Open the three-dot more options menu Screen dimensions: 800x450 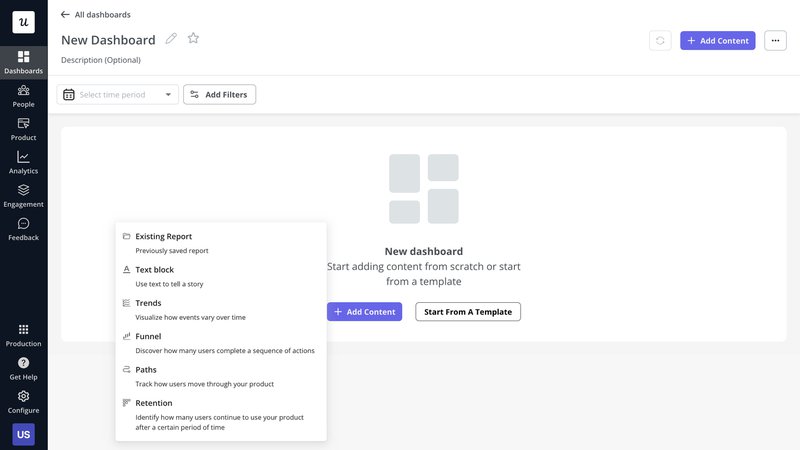775,40
